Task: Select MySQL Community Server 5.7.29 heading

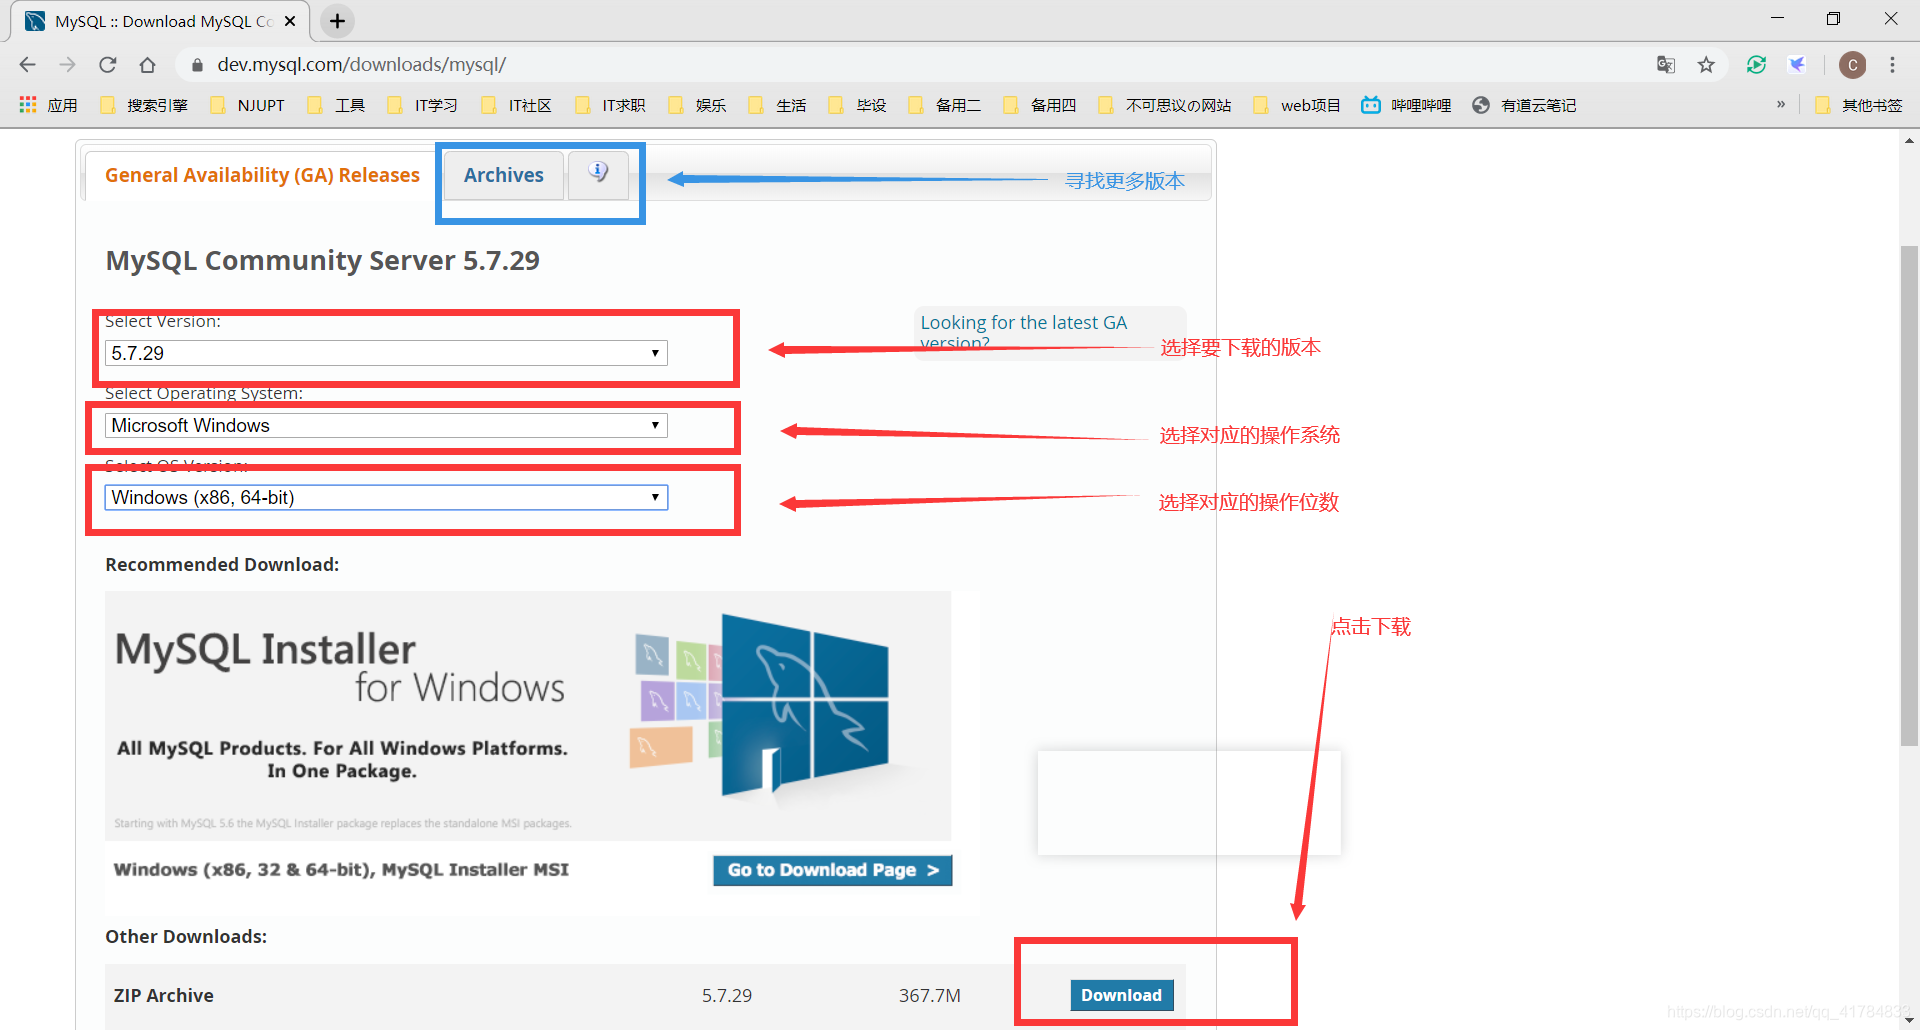Action: point(322,261)
